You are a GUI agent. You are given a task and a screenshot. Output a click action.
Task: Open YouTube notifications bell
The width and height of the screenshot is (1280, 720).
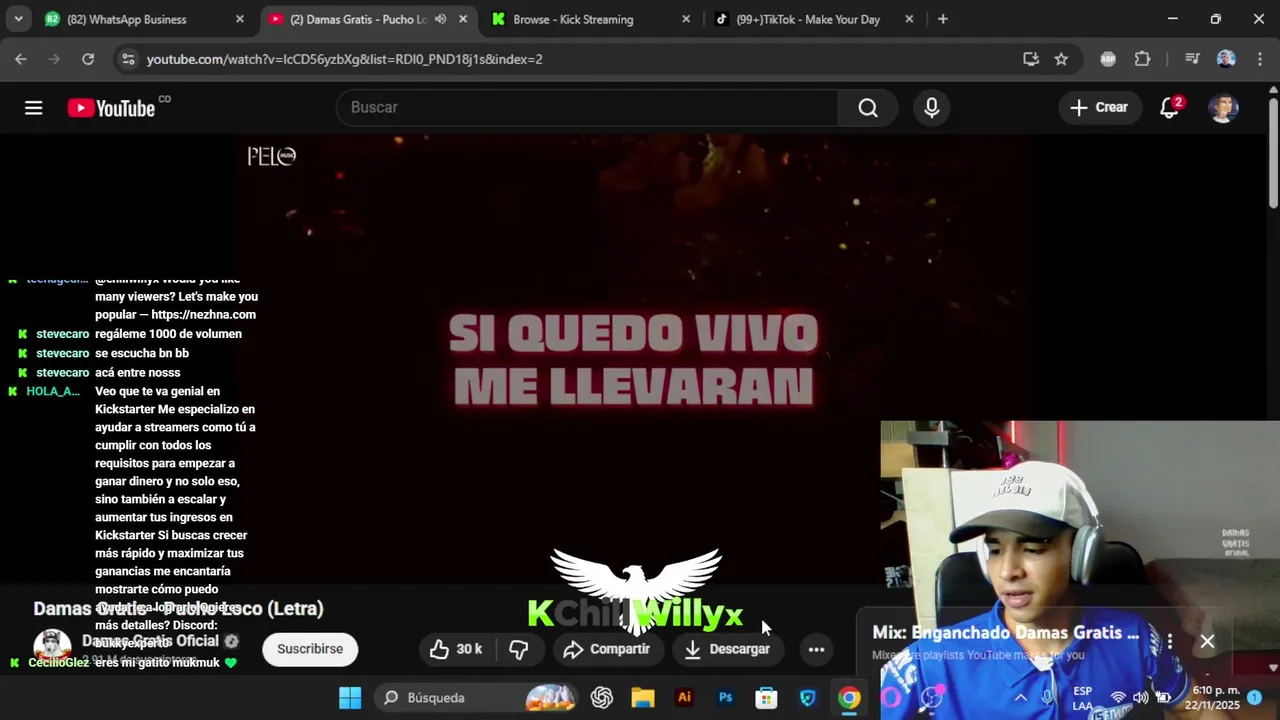point(1169,108)
